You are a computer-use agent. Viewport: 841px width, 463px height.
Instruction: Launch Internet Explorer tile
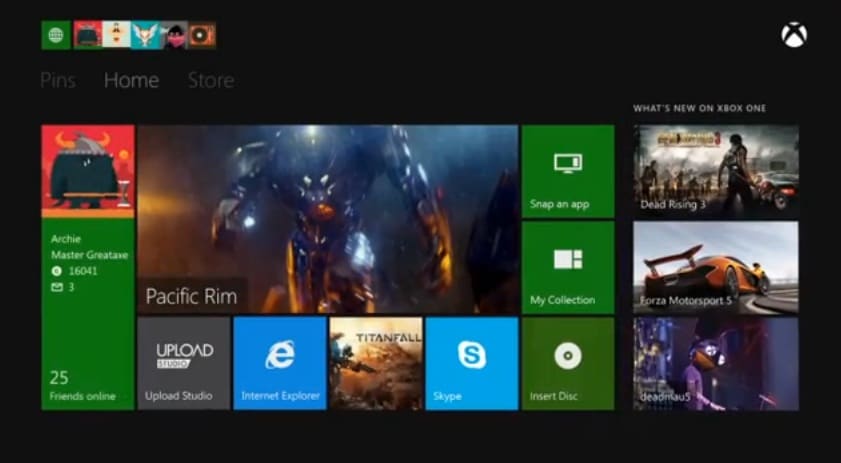point(280,363)
